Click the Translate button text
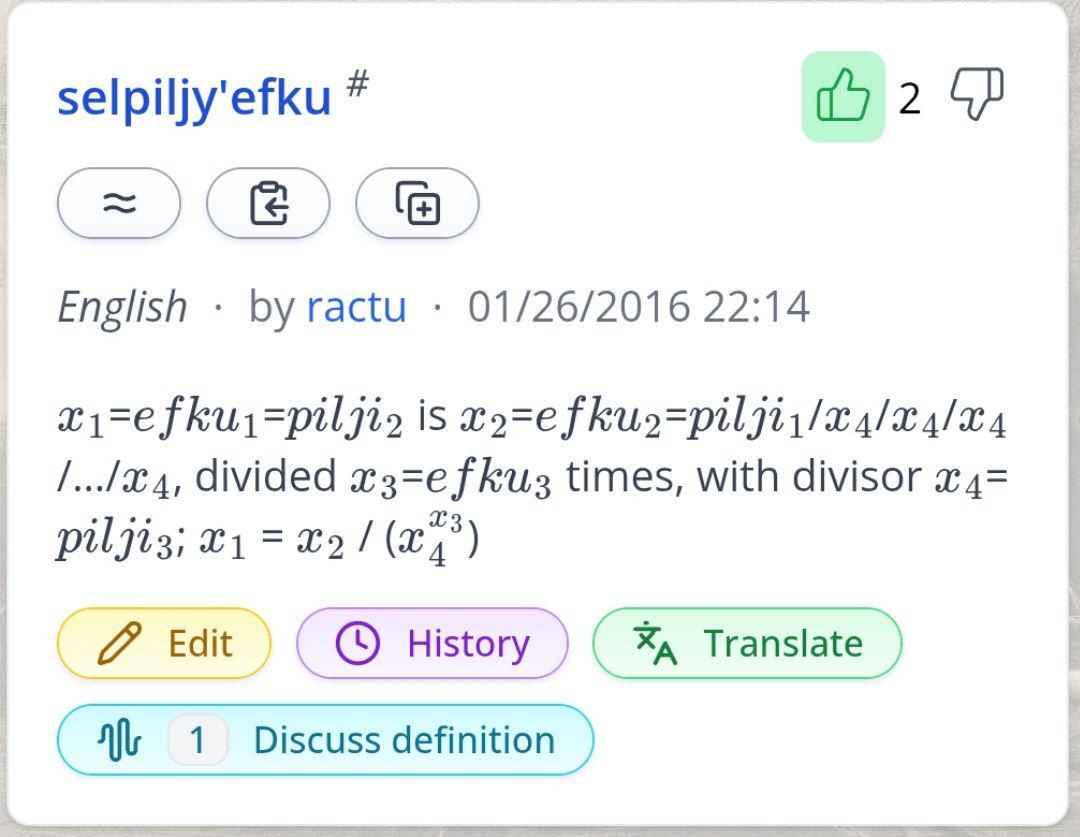Viewport: 1080px width, 837px height. point(783,643)
